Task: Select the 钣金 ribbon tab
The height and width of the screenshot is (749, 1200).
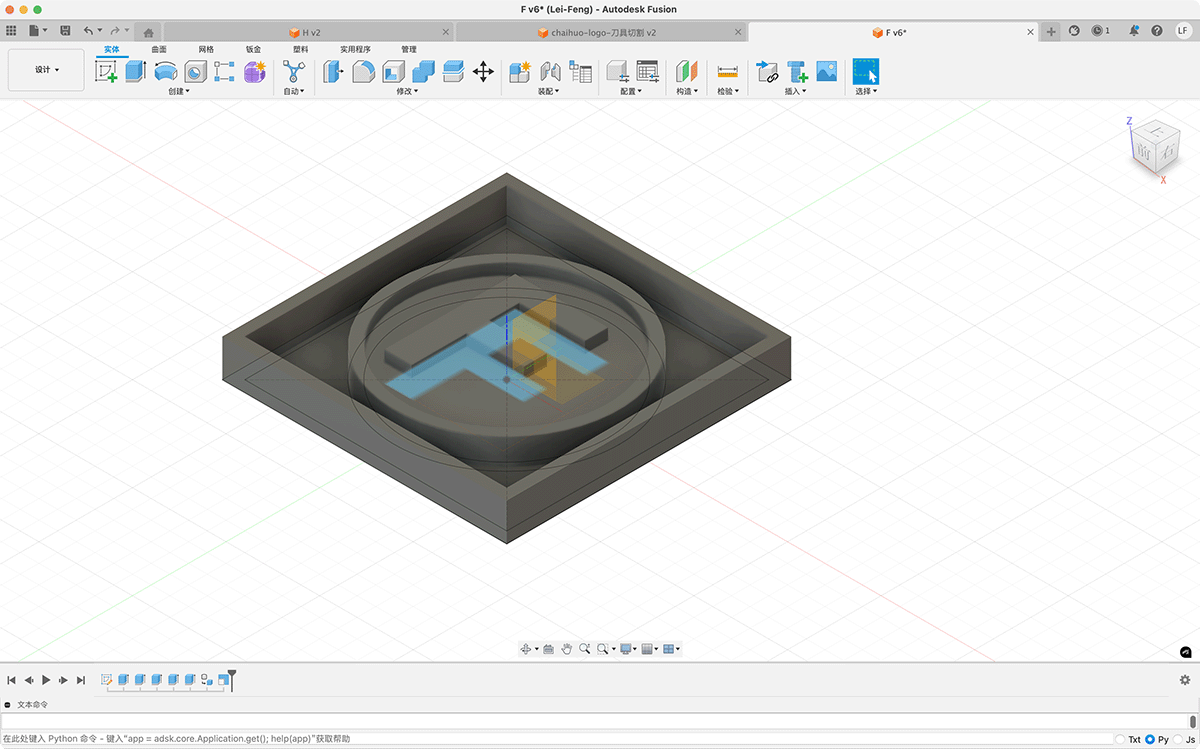Action: pyautogui.click(x=253, y=49)
